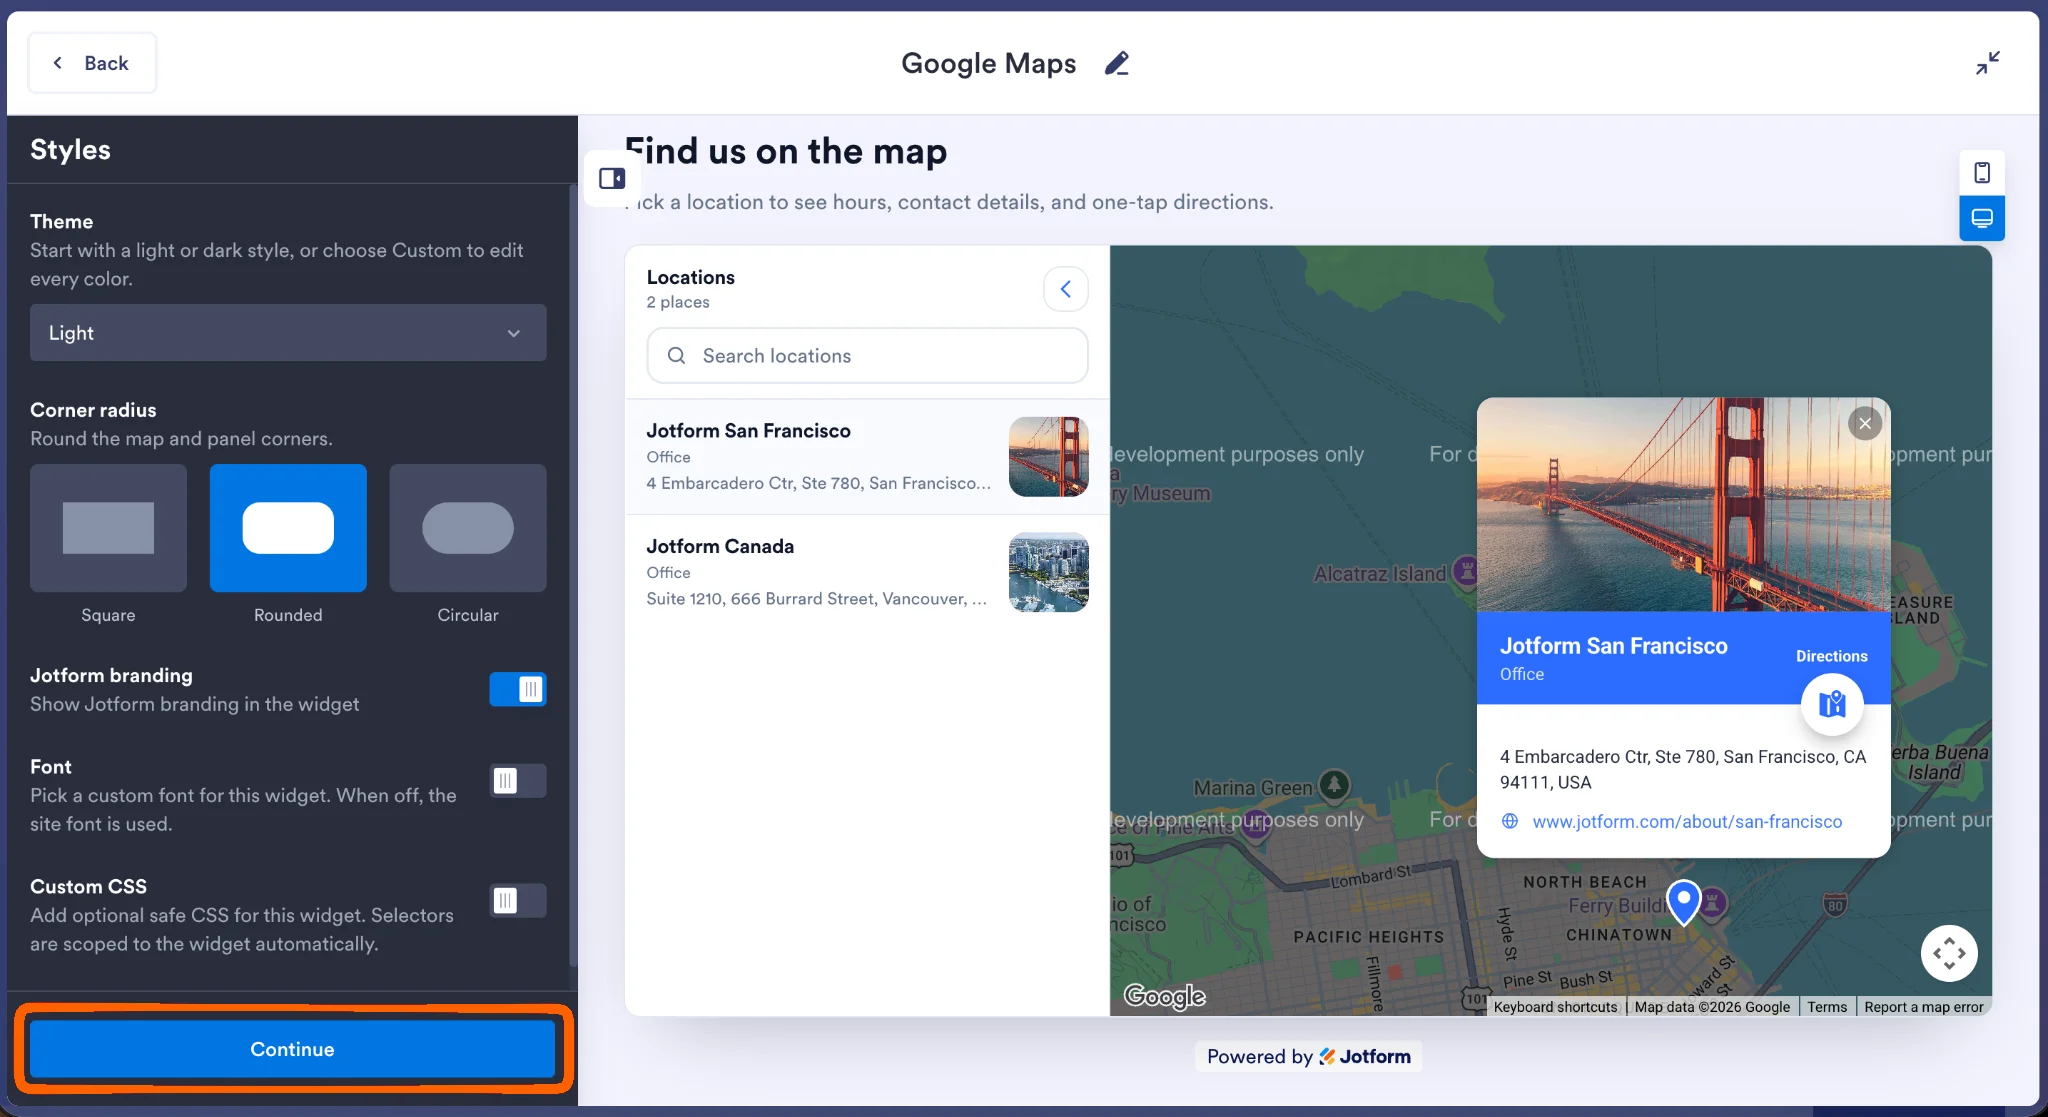Collapse the fullscreen editor with the shrink icon
2048x1117 pixels.
(x=1987, y=63)
